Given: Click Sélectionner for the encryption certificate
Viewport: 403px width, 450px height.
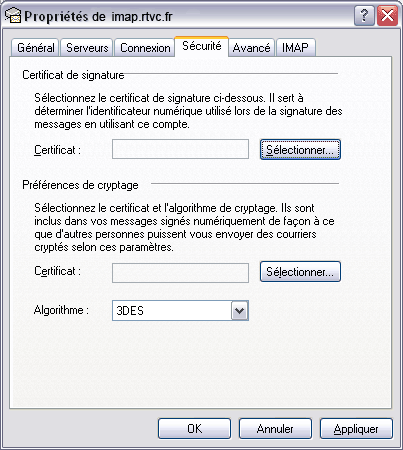Looking at the screenshot, I should (x=300, y=272).
